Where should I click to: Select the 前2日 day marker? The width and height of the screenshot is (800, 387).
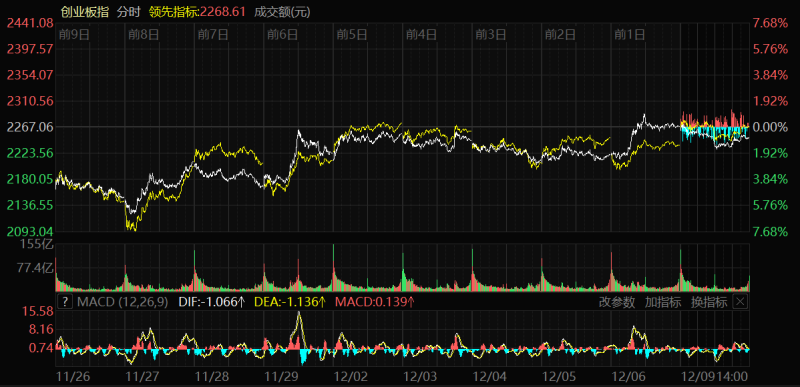[560, 35]
